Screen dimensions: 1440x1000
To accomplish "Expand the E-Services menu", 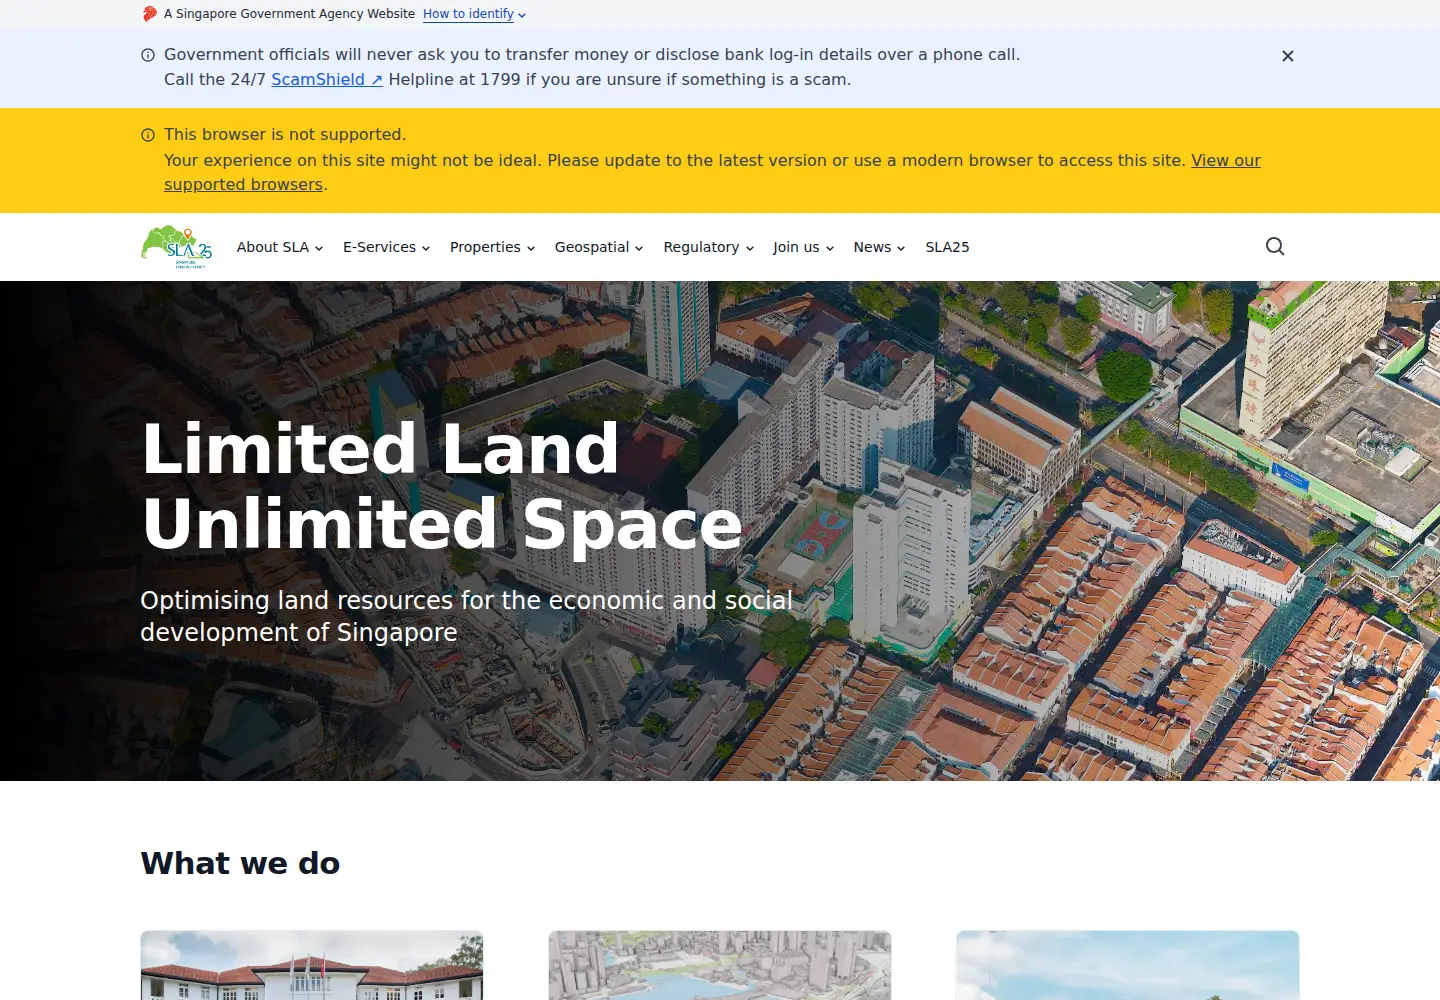I will point(386,247).
